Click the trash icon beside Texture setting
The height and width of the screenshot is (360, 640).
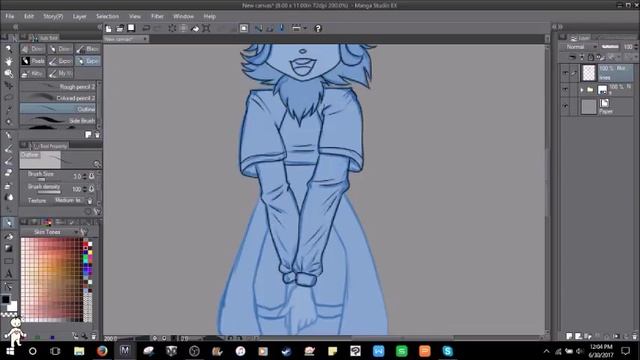click(90, 200)
